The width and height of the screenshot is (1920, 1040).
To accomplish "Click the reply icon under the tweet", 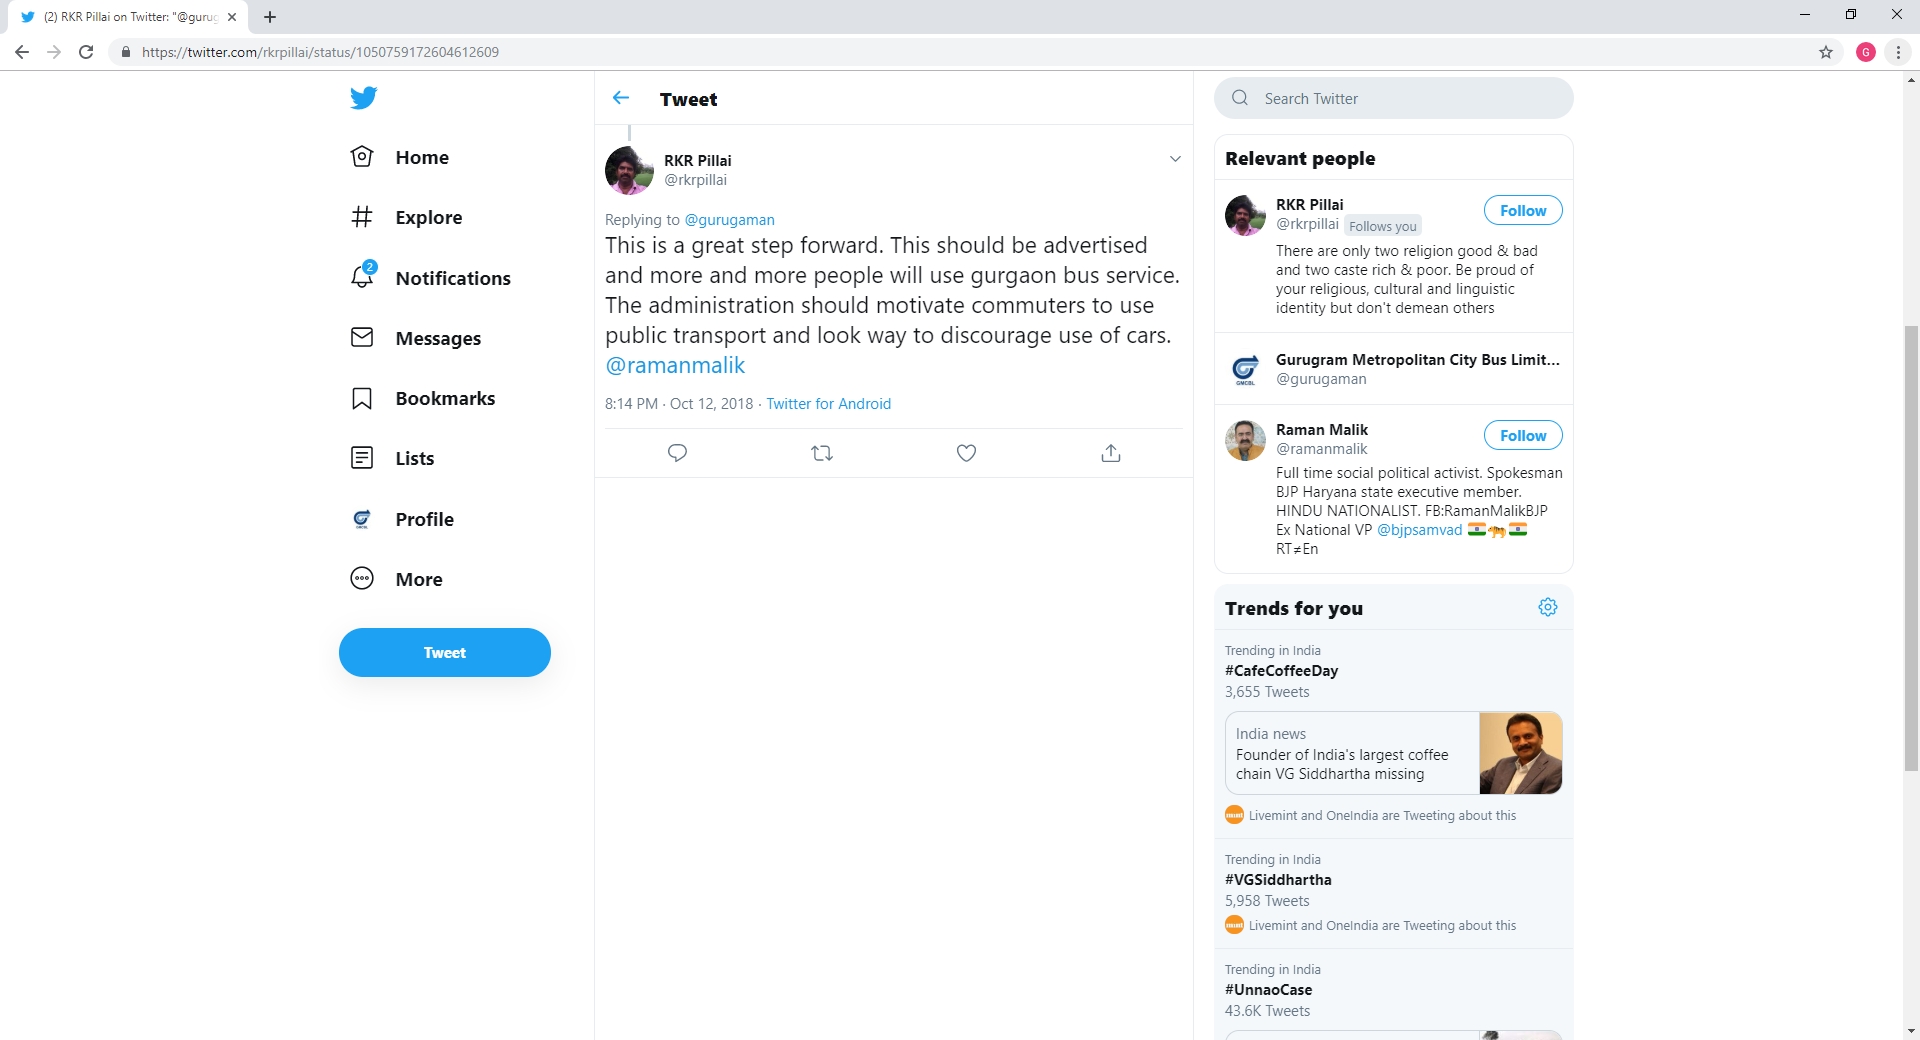I will [677, 453].
